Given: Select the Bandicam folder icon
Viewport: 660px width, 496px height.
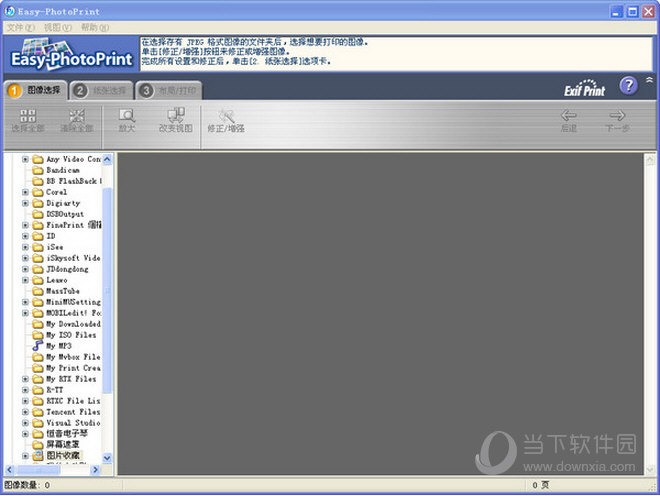Looking at the screenshot, I should (38, 170).
